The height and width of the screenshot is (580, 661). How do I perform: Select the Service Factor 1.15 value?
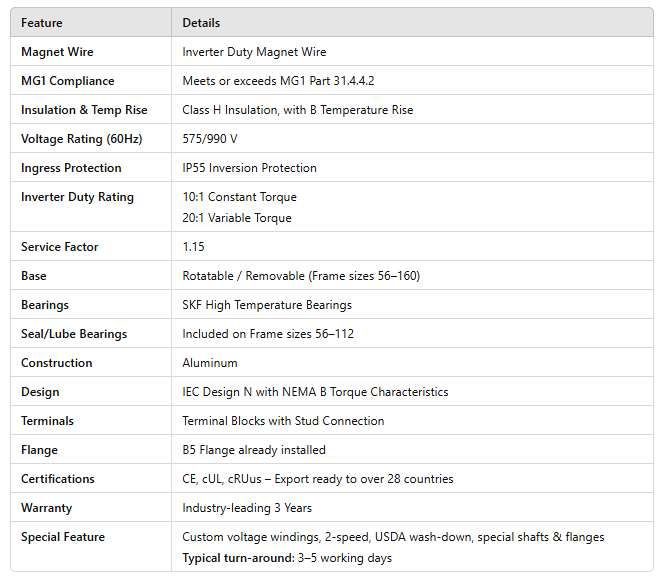tap(193, 247)
